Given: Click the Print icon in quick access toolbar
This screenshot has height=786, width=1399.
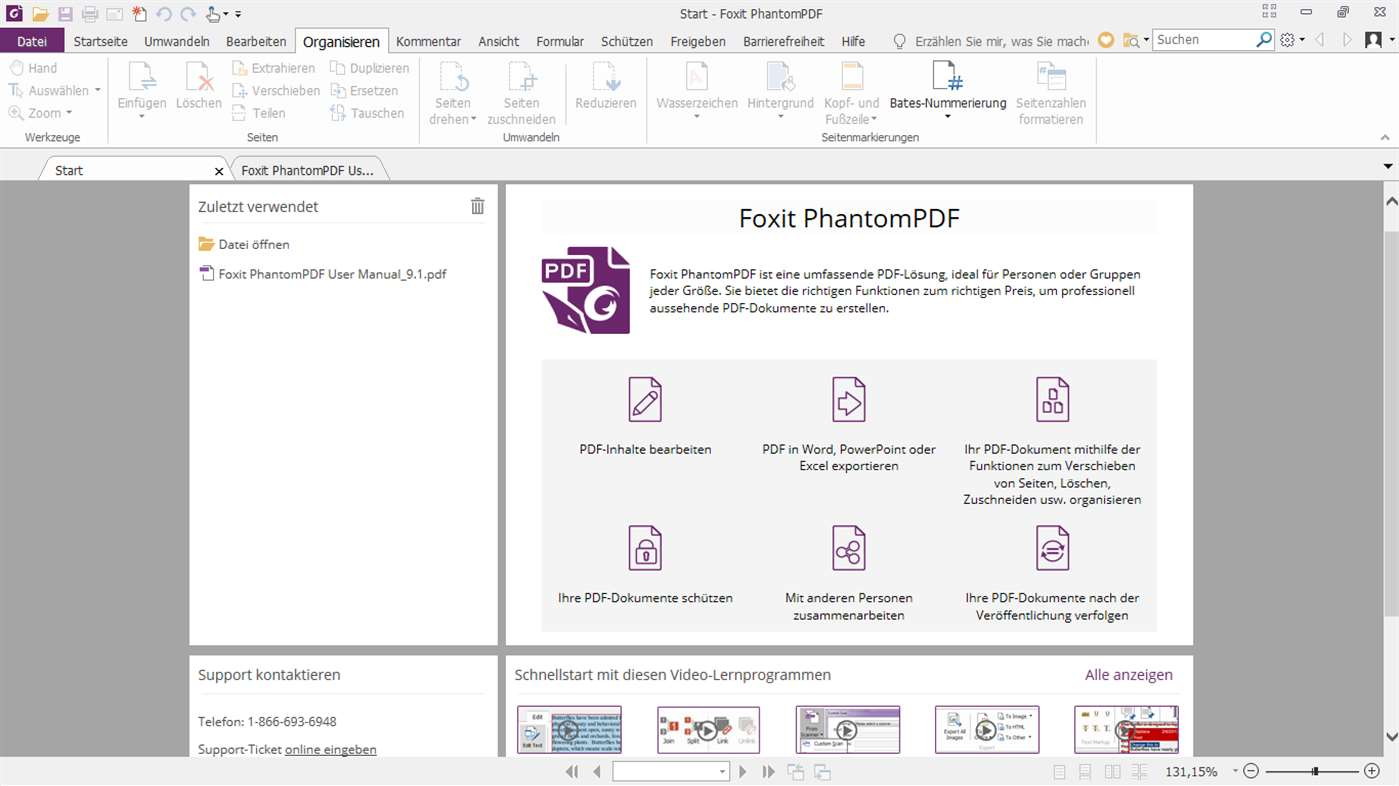Looking at the screenshot, I should [x=90, y=14].
